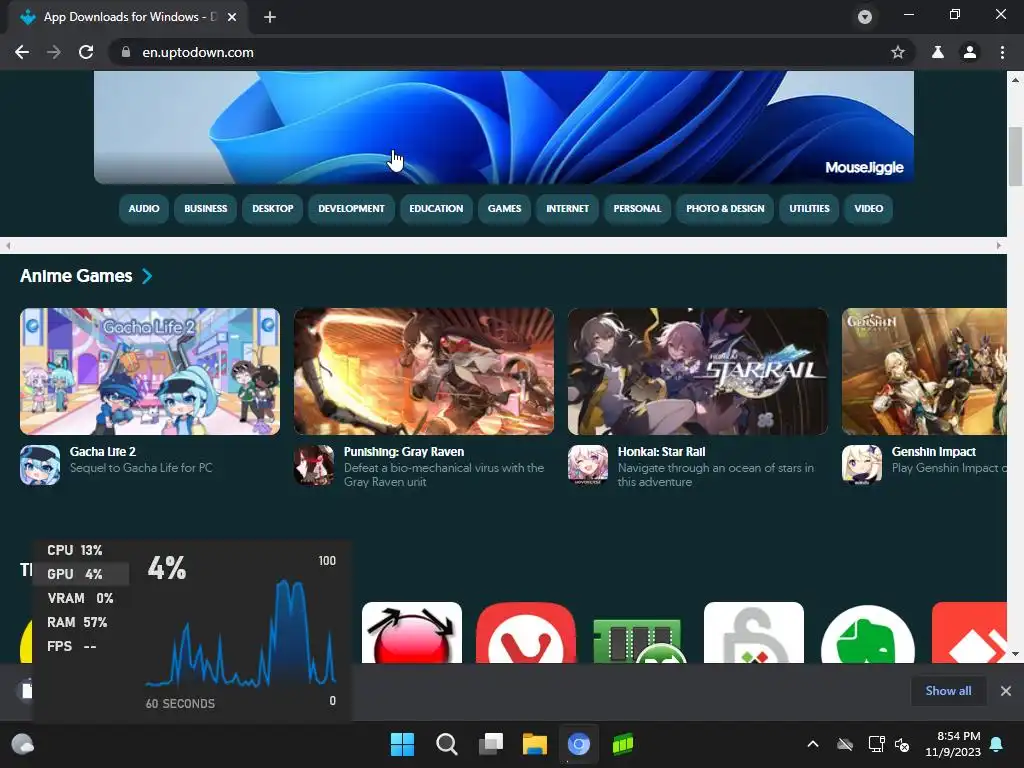This screenshot has width=1024, height=768.
Task: Bookmark this page with the star icon
Action: point(898,52)
